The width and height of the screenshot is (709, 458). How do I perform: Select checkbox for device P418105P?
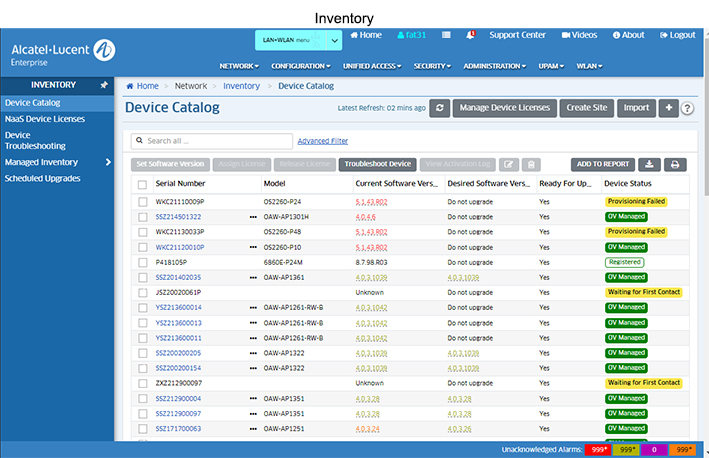(142, 262)
